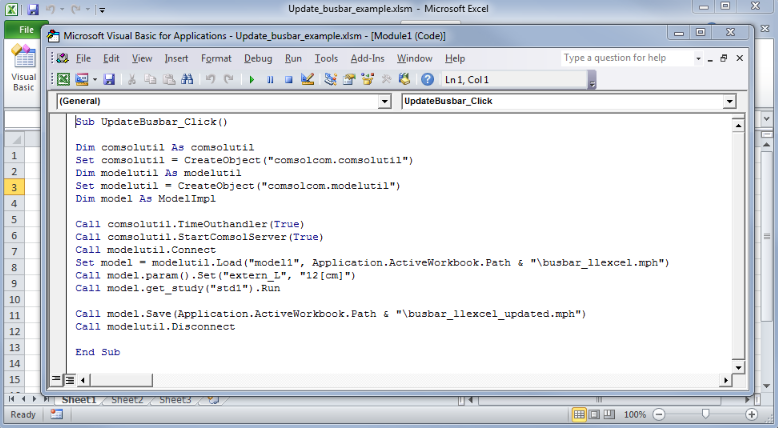
Task: Click the Excel File tab
Action: point(22,30)
